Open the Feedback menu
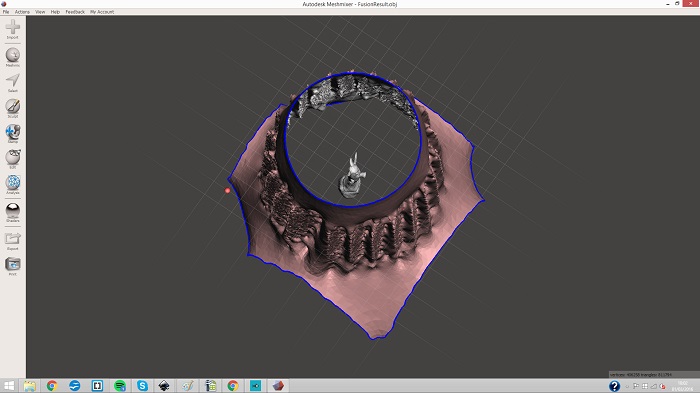 (x=75, y=12)
